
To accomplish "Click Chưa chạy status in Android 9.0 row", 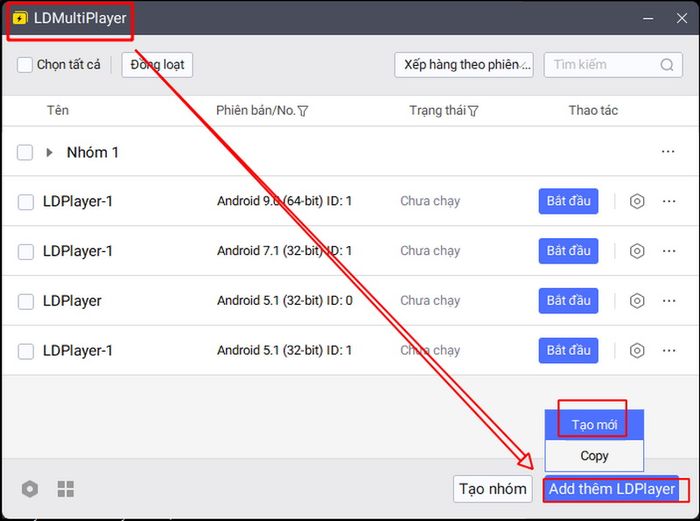I will [x=430, y=201].
